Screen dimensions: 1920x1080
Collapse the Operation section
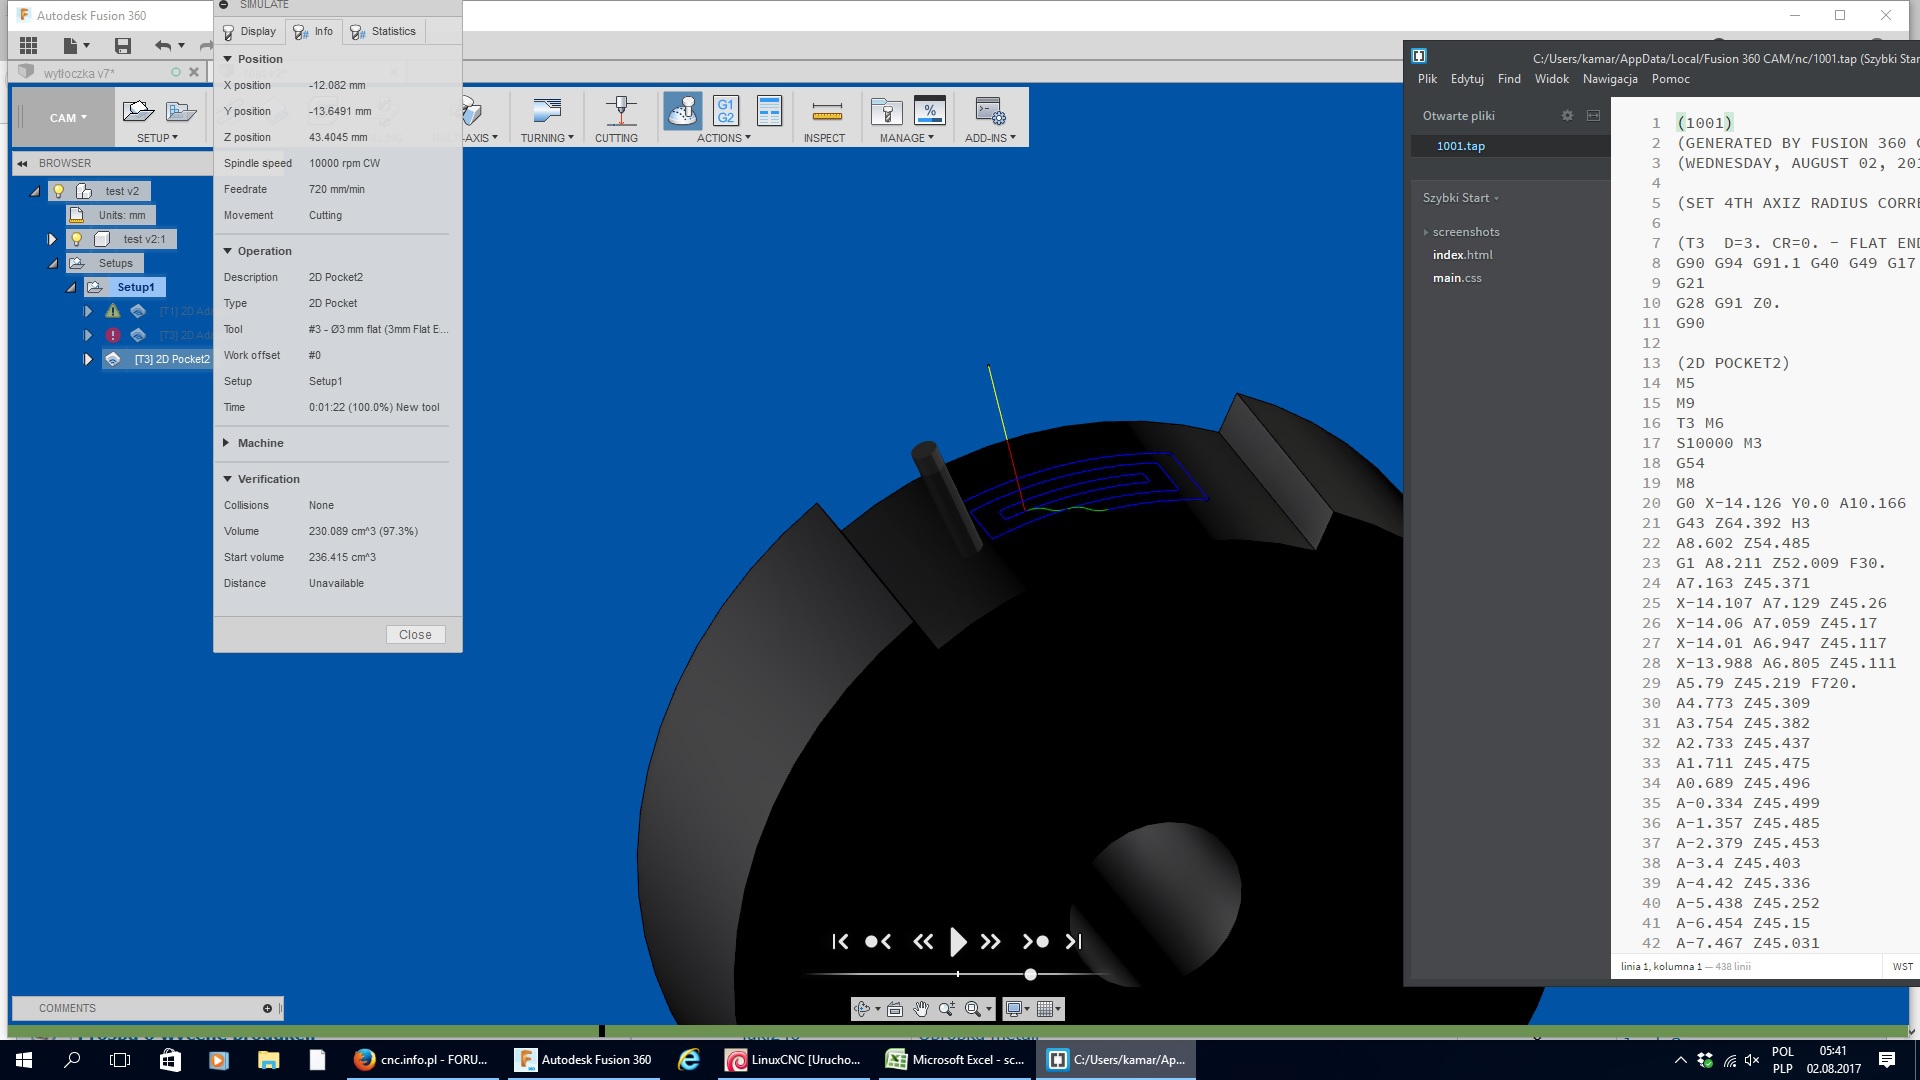click(228, 251)
